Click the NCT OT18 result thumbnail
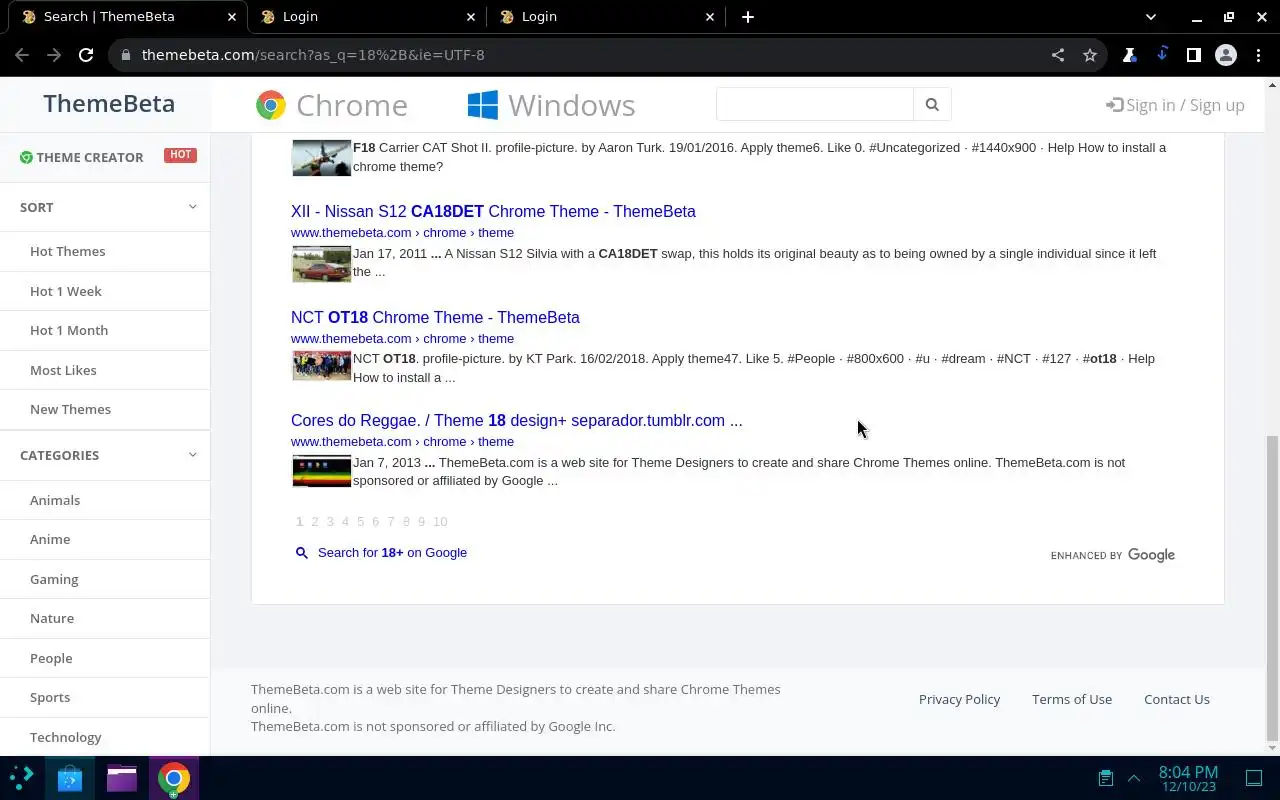This screenshot has width=1280, height=800. pos(321,366)
